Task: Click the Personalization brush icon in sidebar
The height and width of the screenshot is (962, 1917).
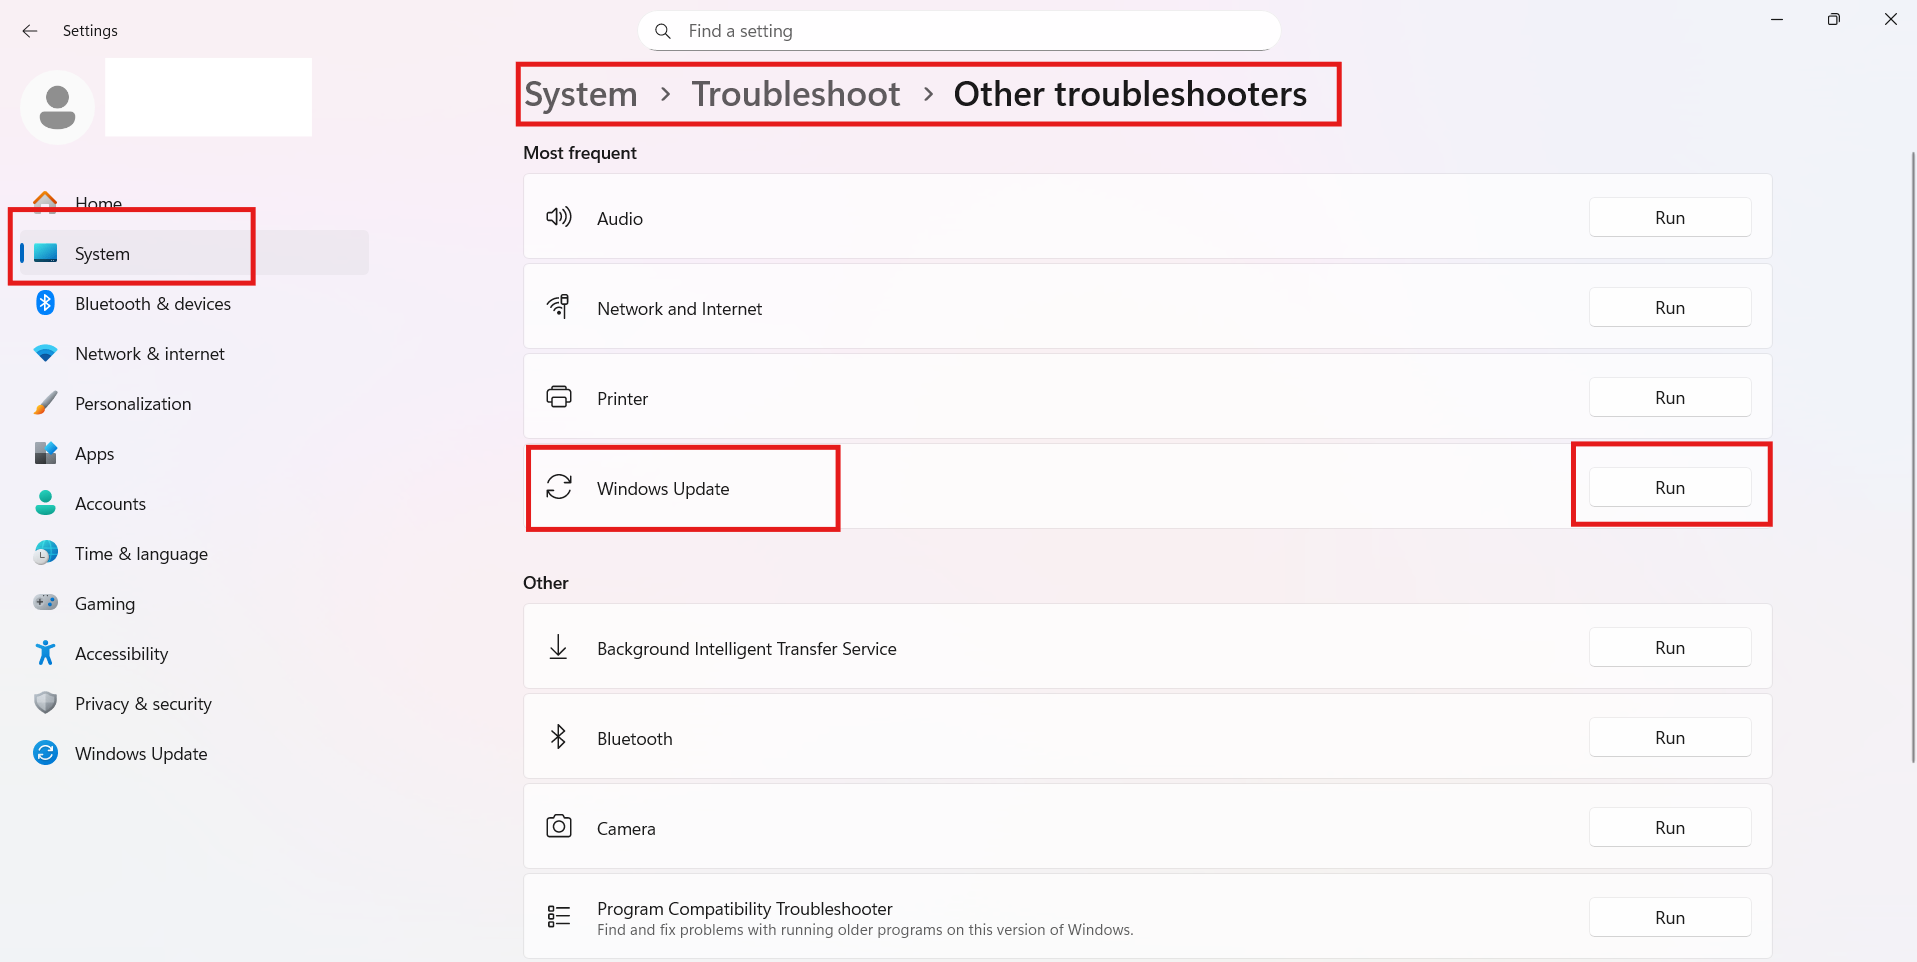Action: [x=45, y=403]
